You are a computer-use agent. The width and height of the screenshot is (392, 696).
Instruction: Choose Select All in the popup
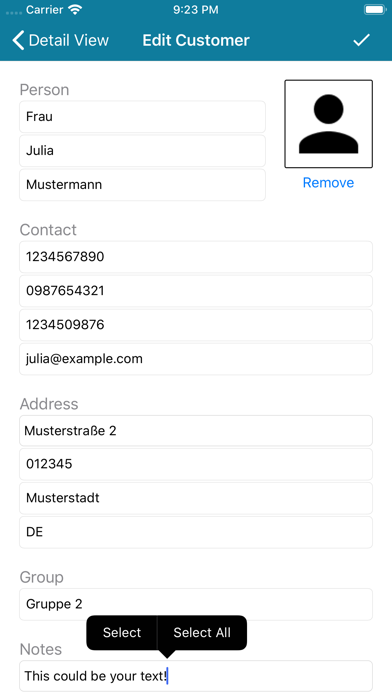pyautogui.click(x=202, y=633)
